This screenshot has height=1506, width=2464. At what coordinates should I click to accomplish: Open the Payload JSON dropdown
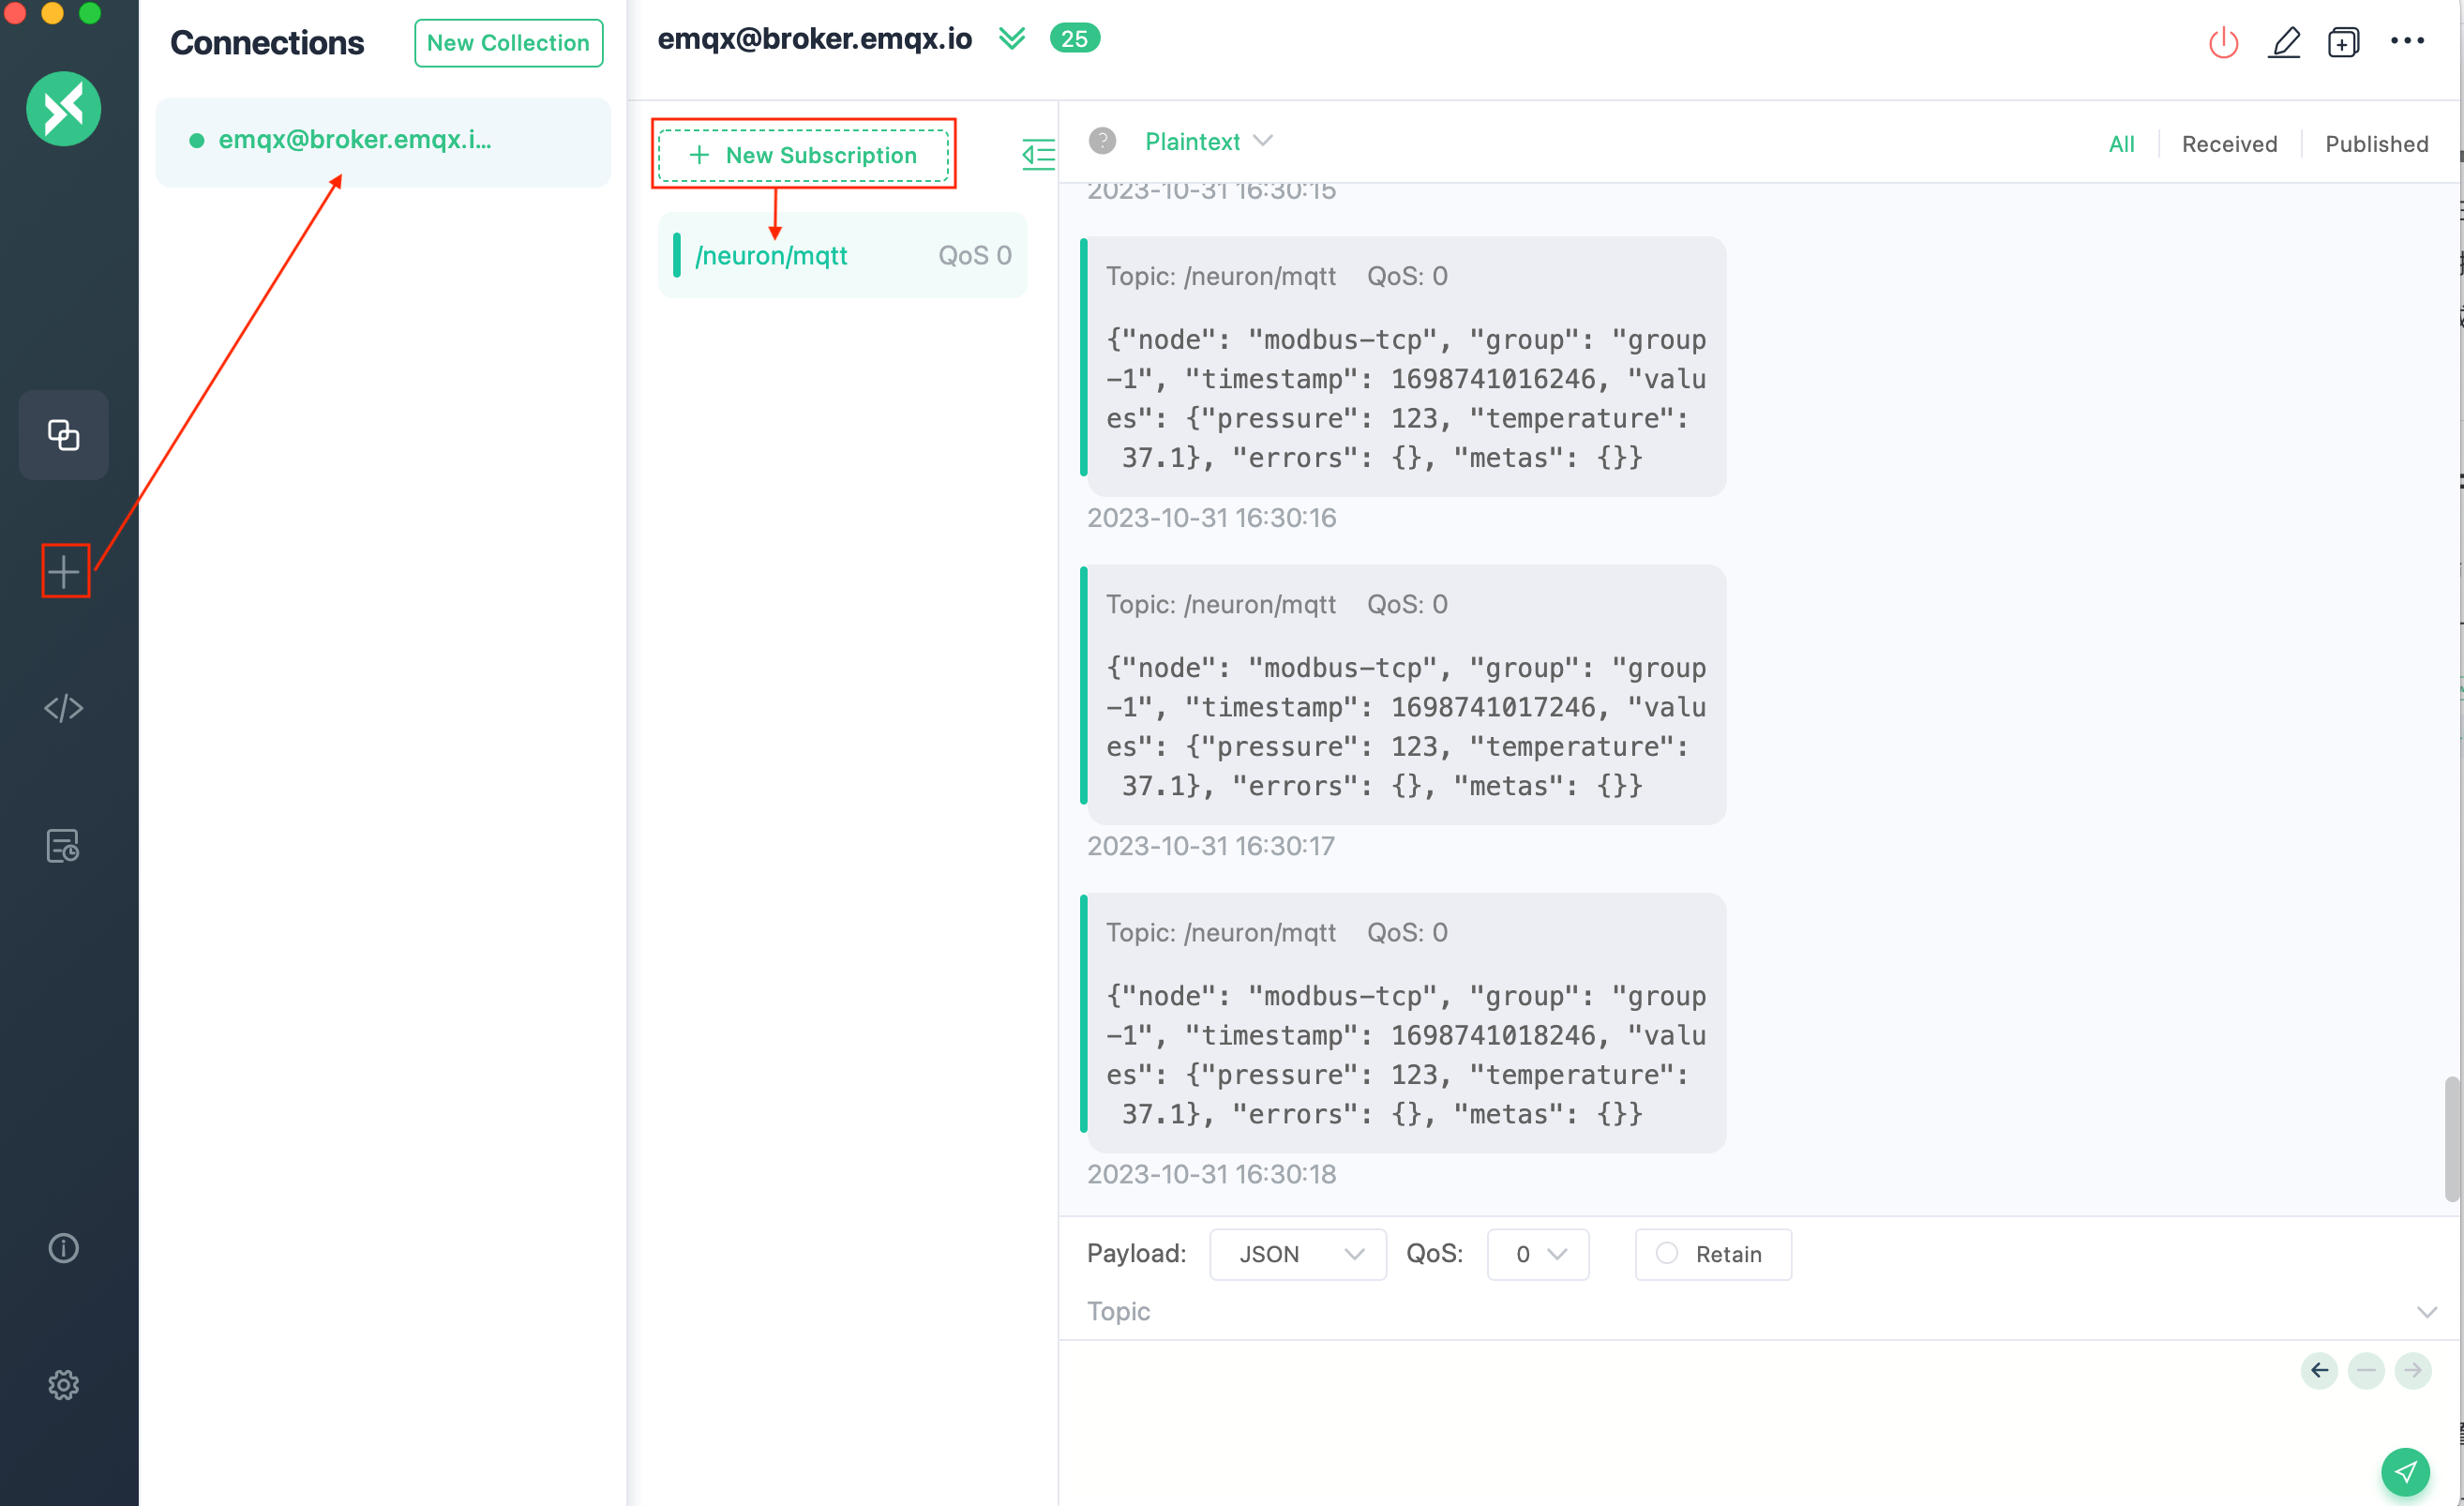(x=1297, y=1254)
